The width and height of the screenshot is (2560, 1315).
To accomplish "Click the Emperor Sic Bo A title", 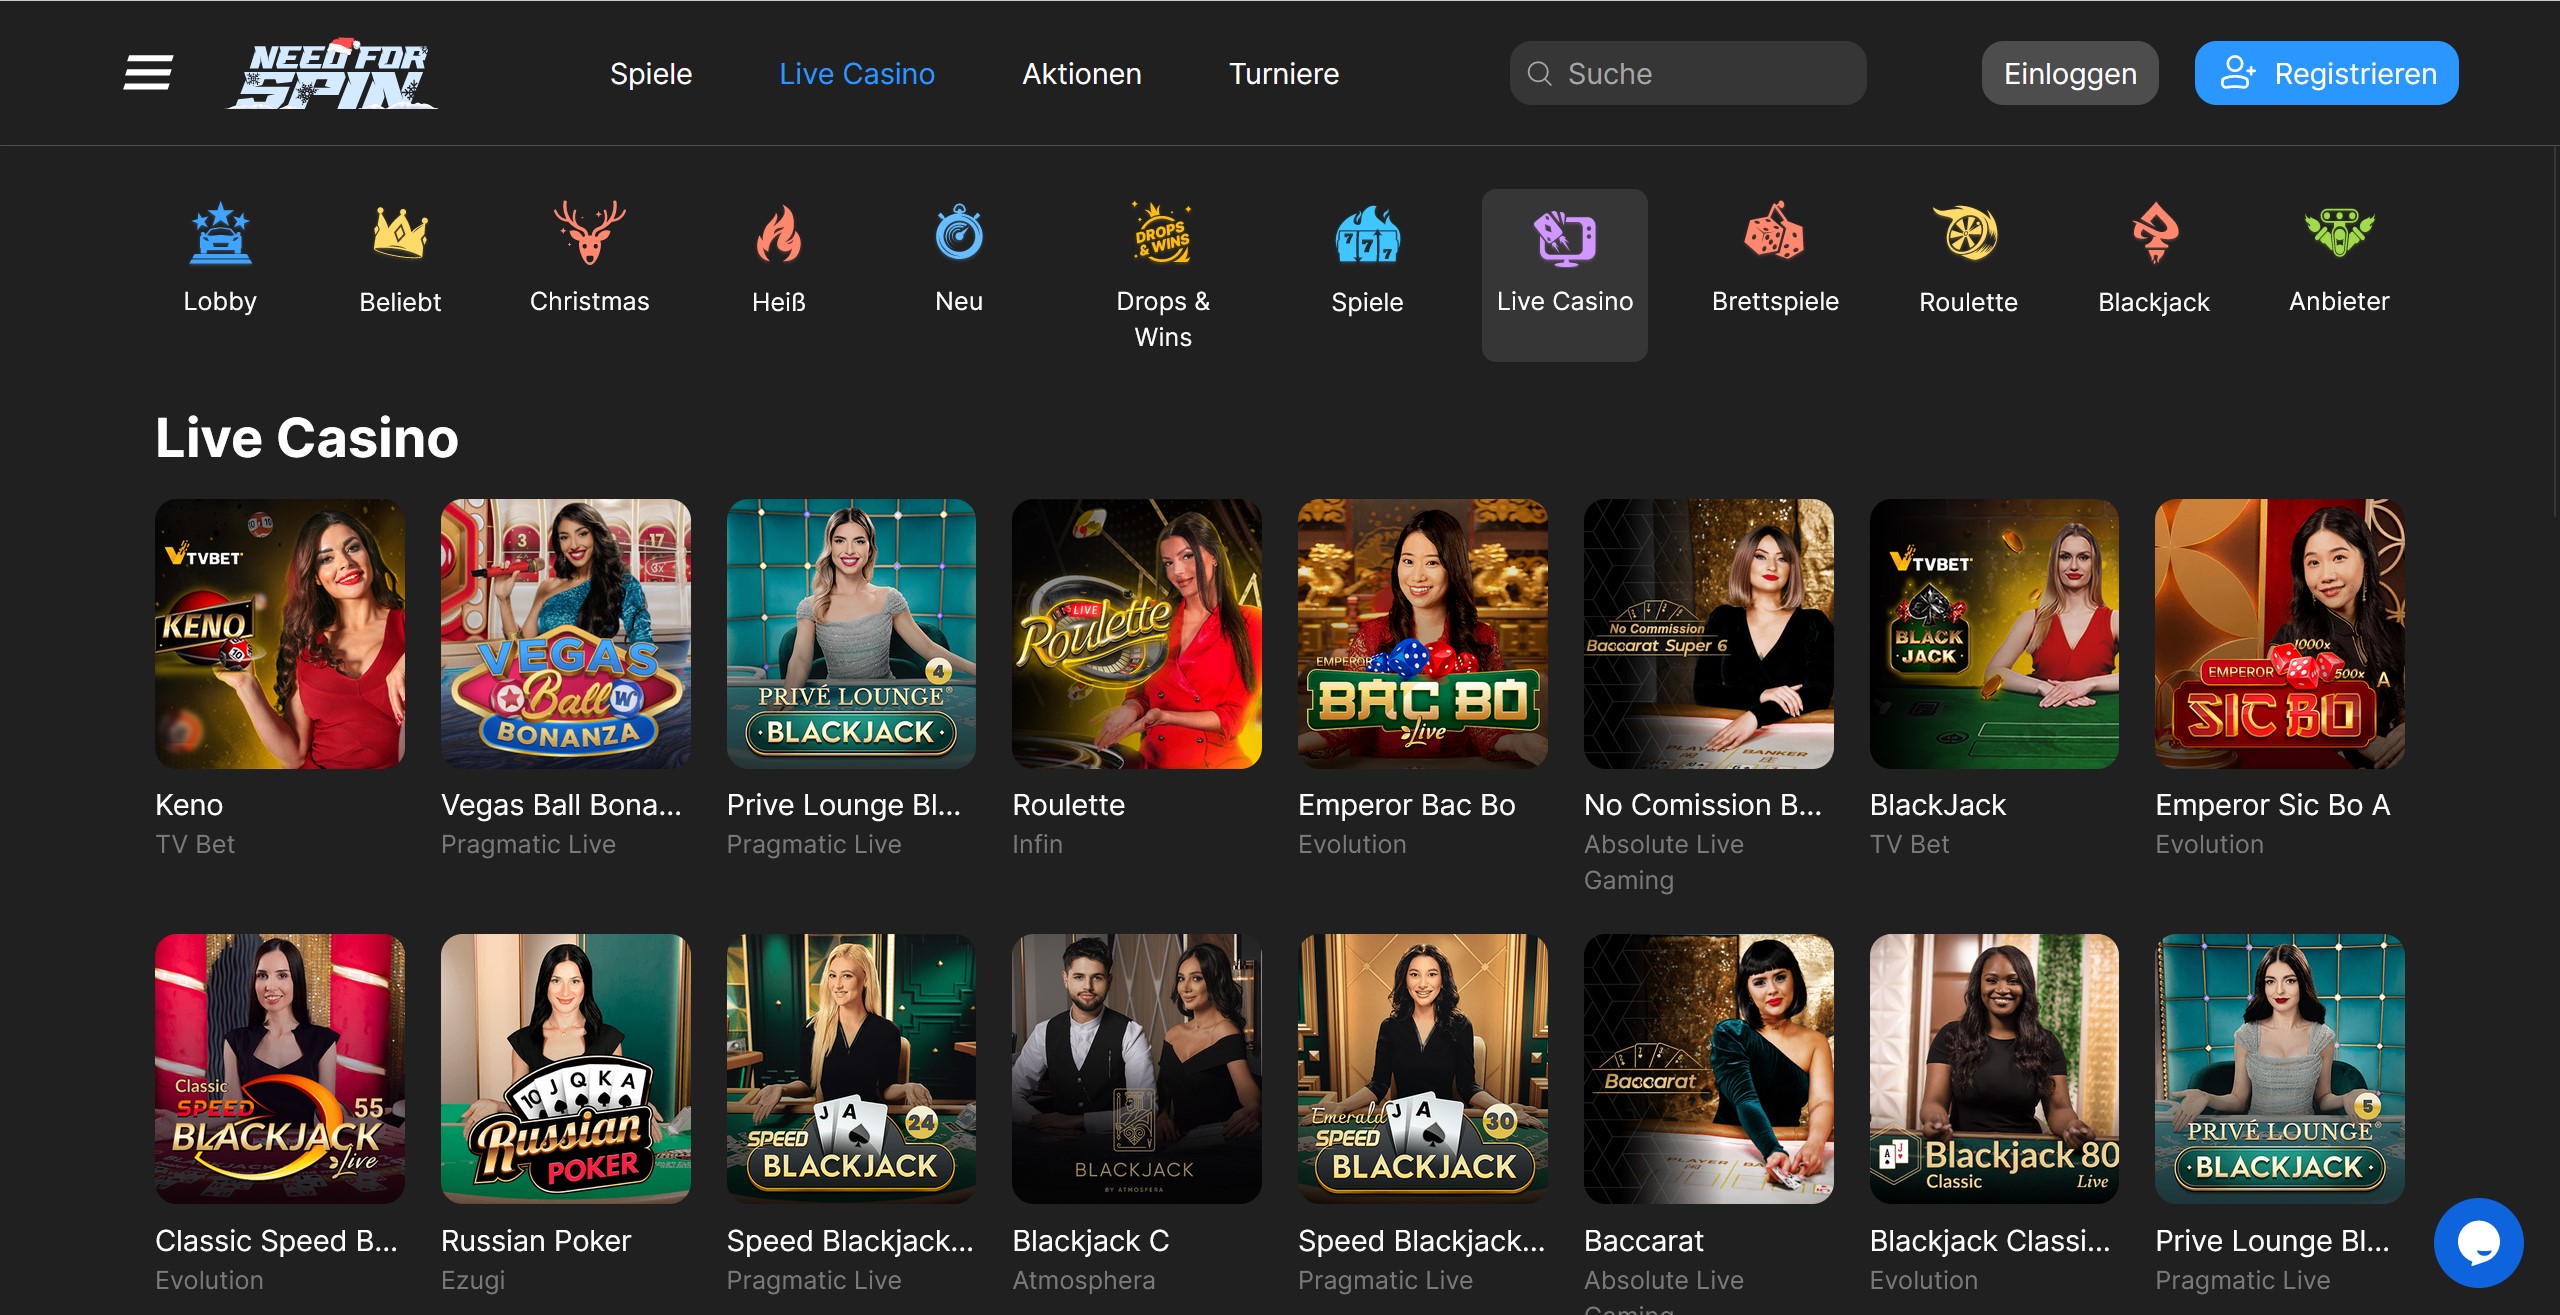I will [2273, 805].
